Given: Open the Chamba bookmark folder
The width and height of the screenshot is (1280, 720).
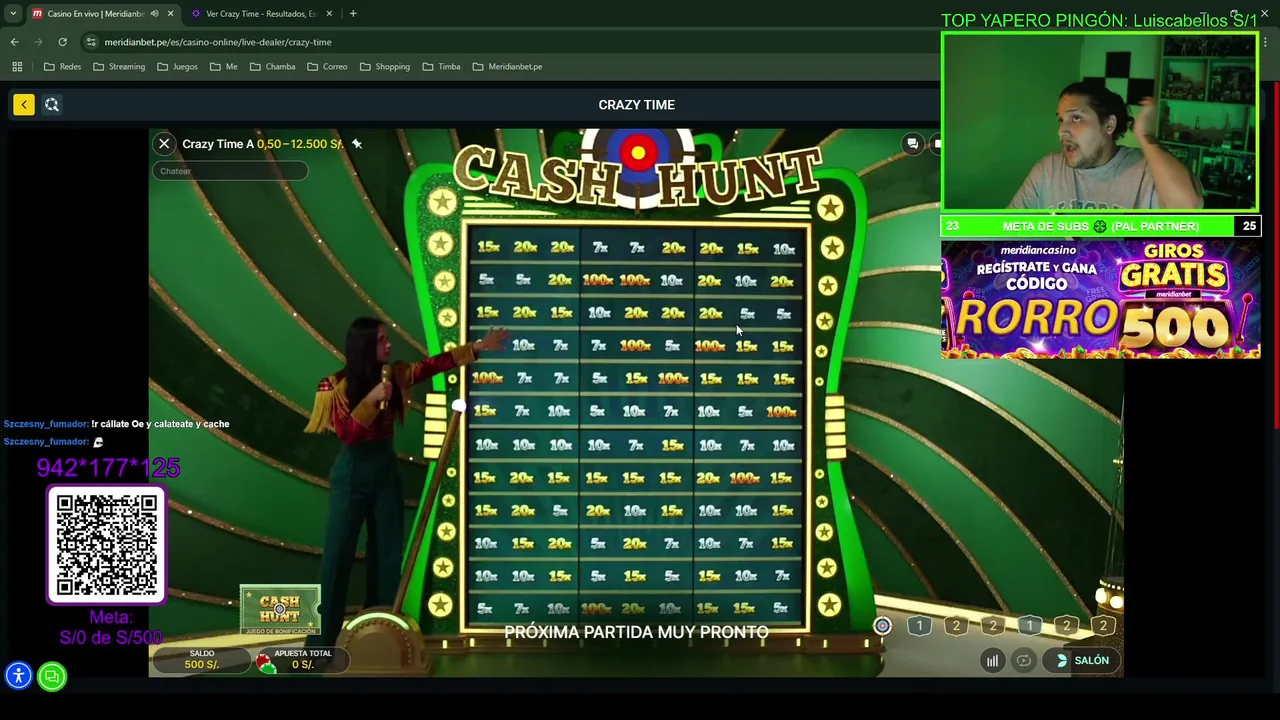Looking at the screenshot, I should pyautogui.click(x=272, y=67).
